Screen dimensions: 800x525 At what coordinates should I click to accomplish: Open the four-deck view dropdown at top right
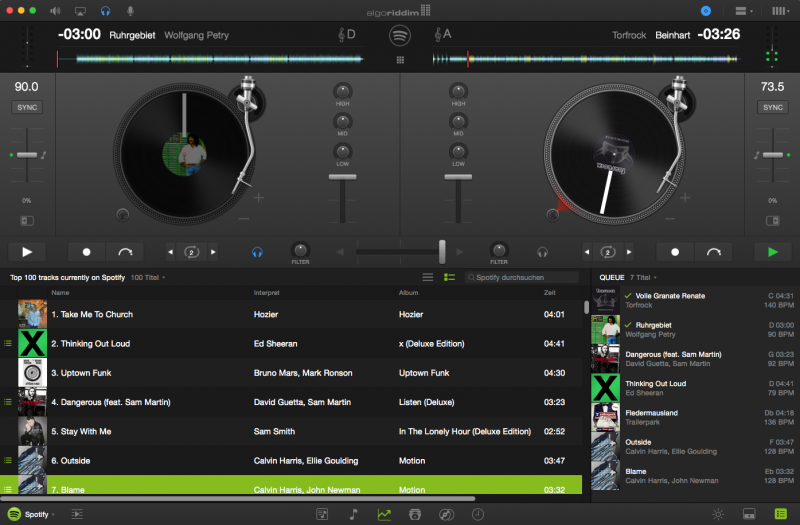pyautogui.click(x=780, y=11)
